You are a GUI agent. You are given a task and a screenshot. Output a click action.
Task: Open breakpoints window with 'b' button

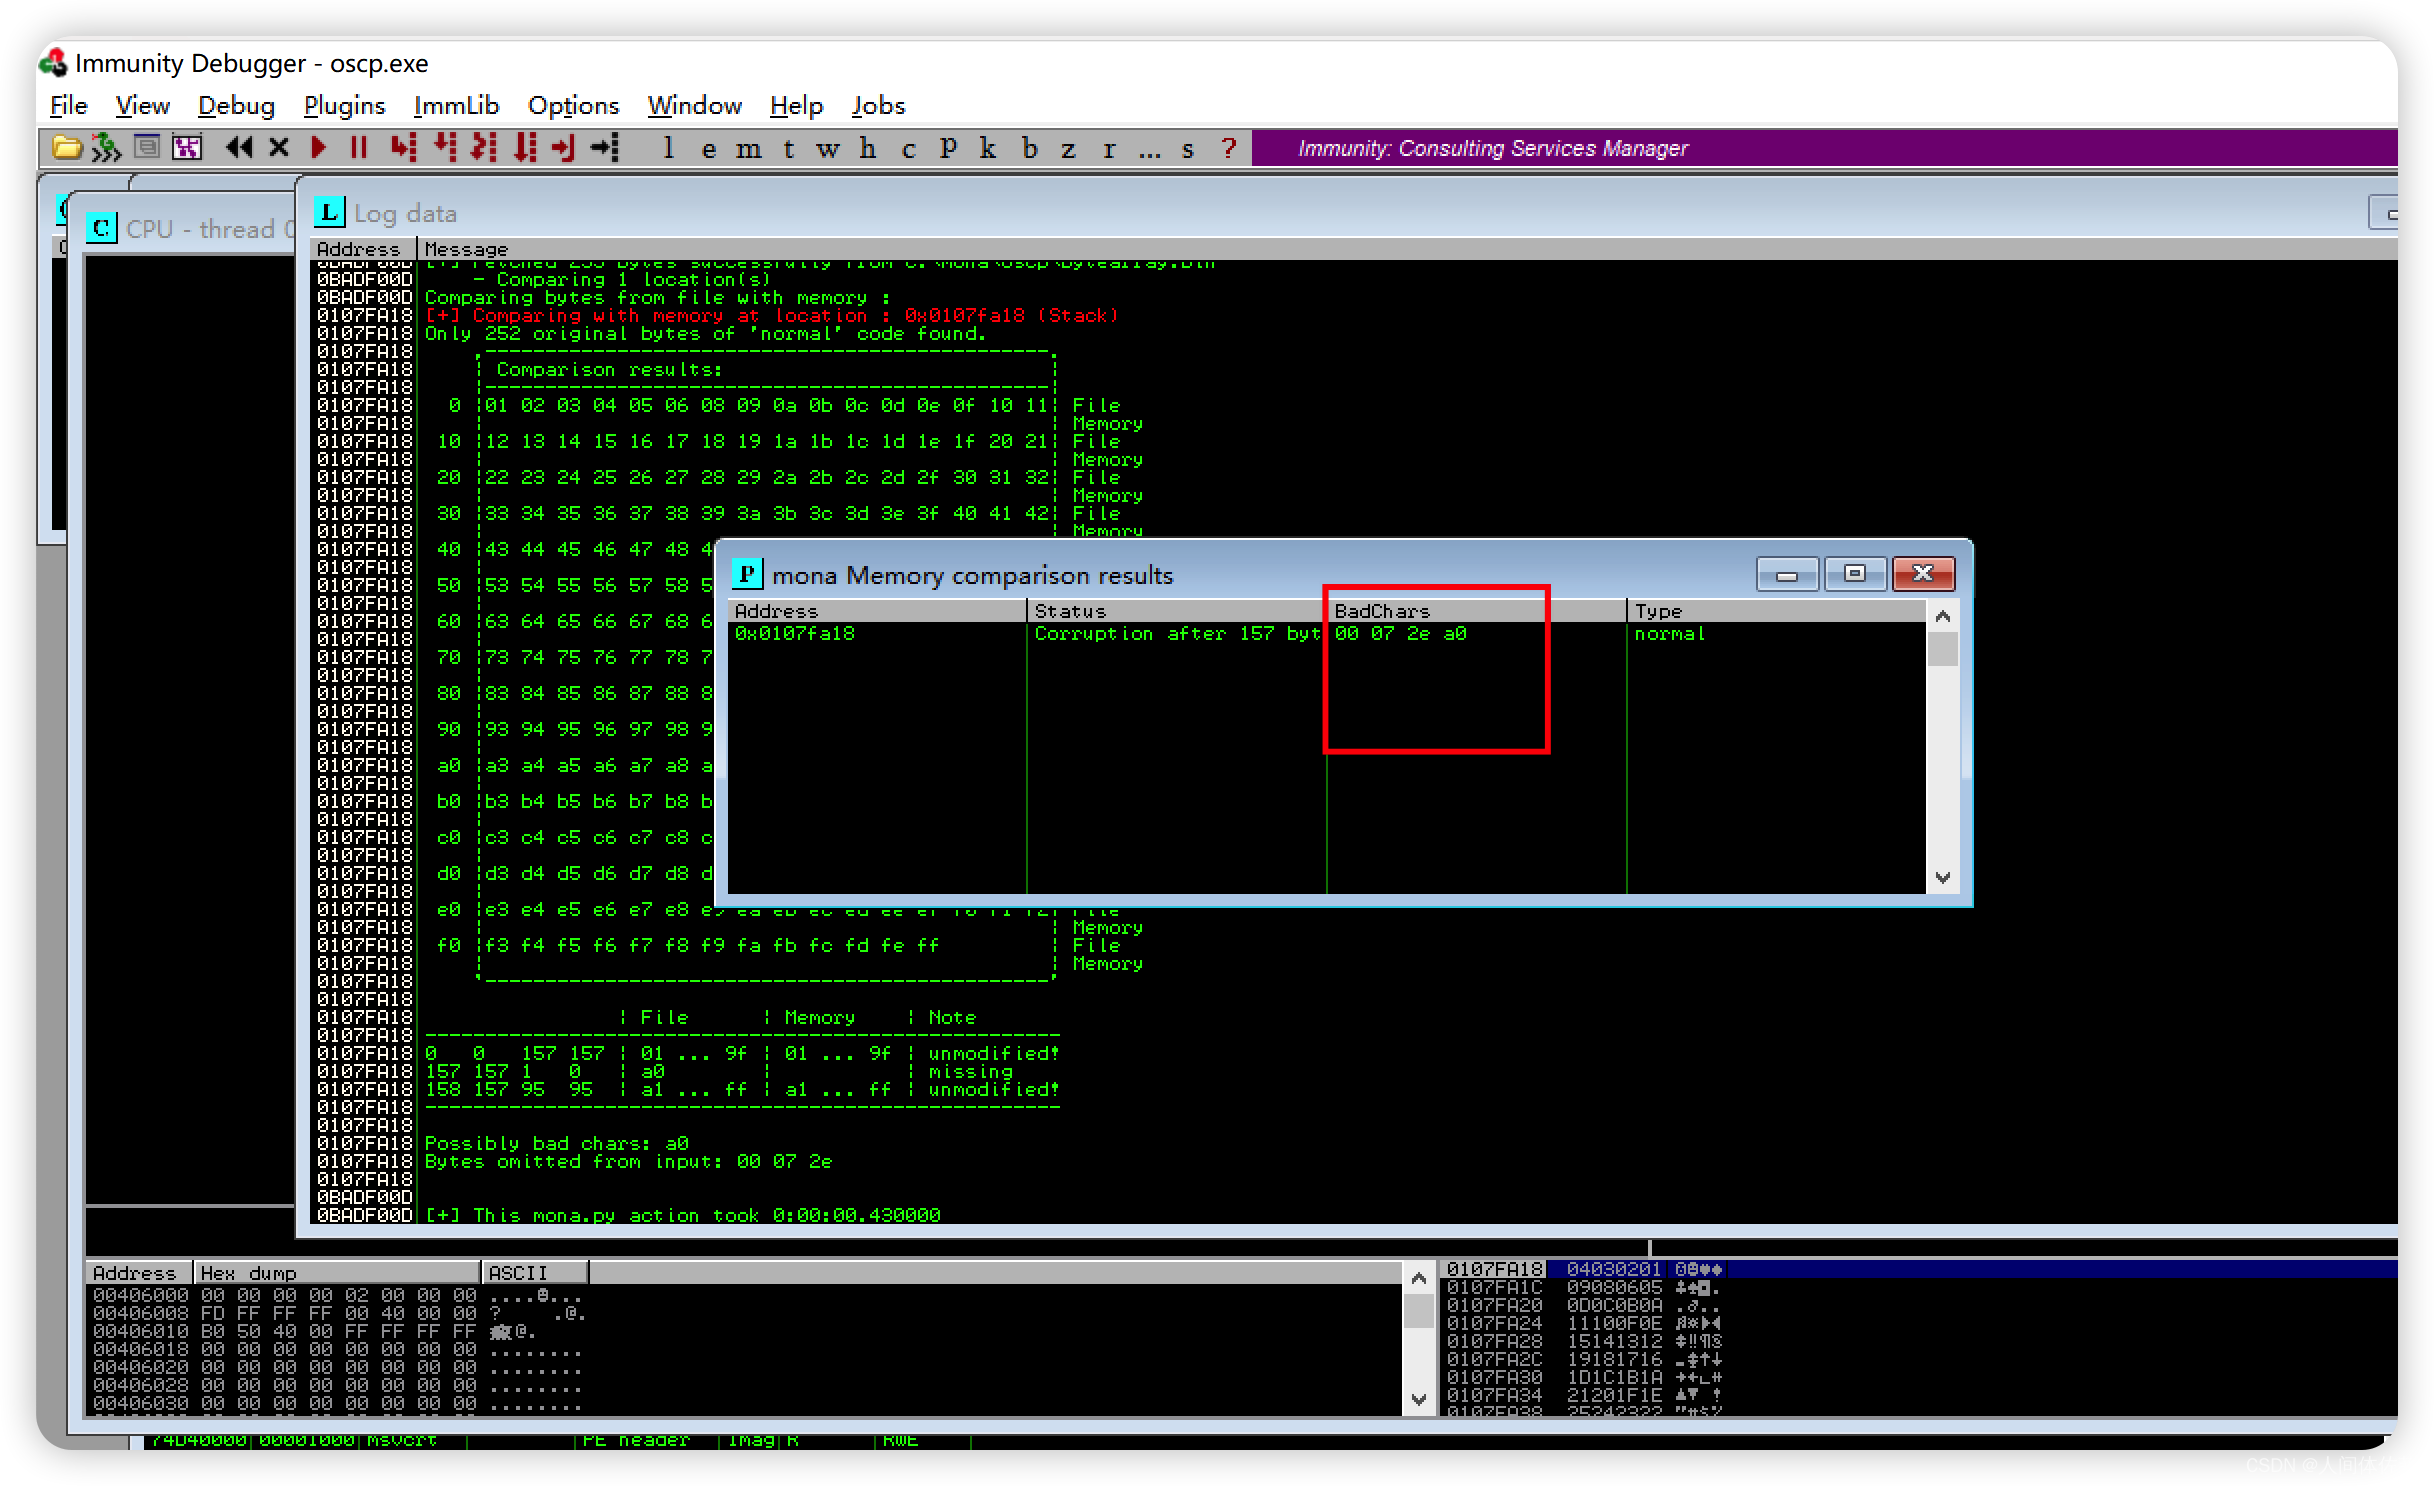click(x=1029, y=149)
